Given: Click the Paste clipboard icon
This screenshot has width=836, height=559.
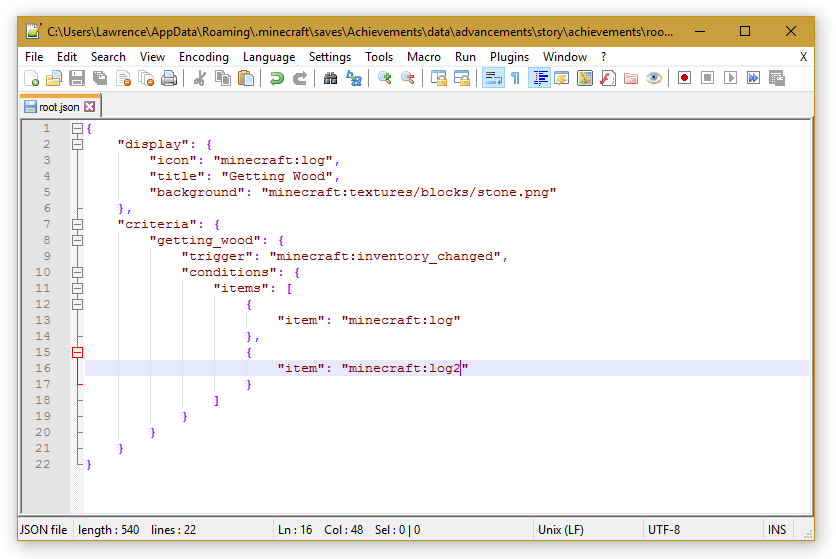Looking at the screenshot, I should (246, 78).
